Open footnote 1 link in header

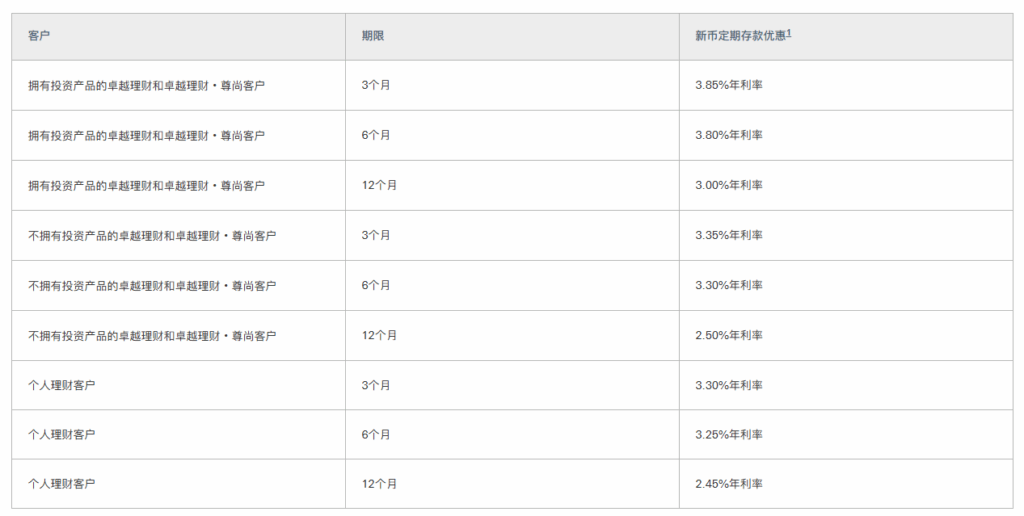(789, 33)
